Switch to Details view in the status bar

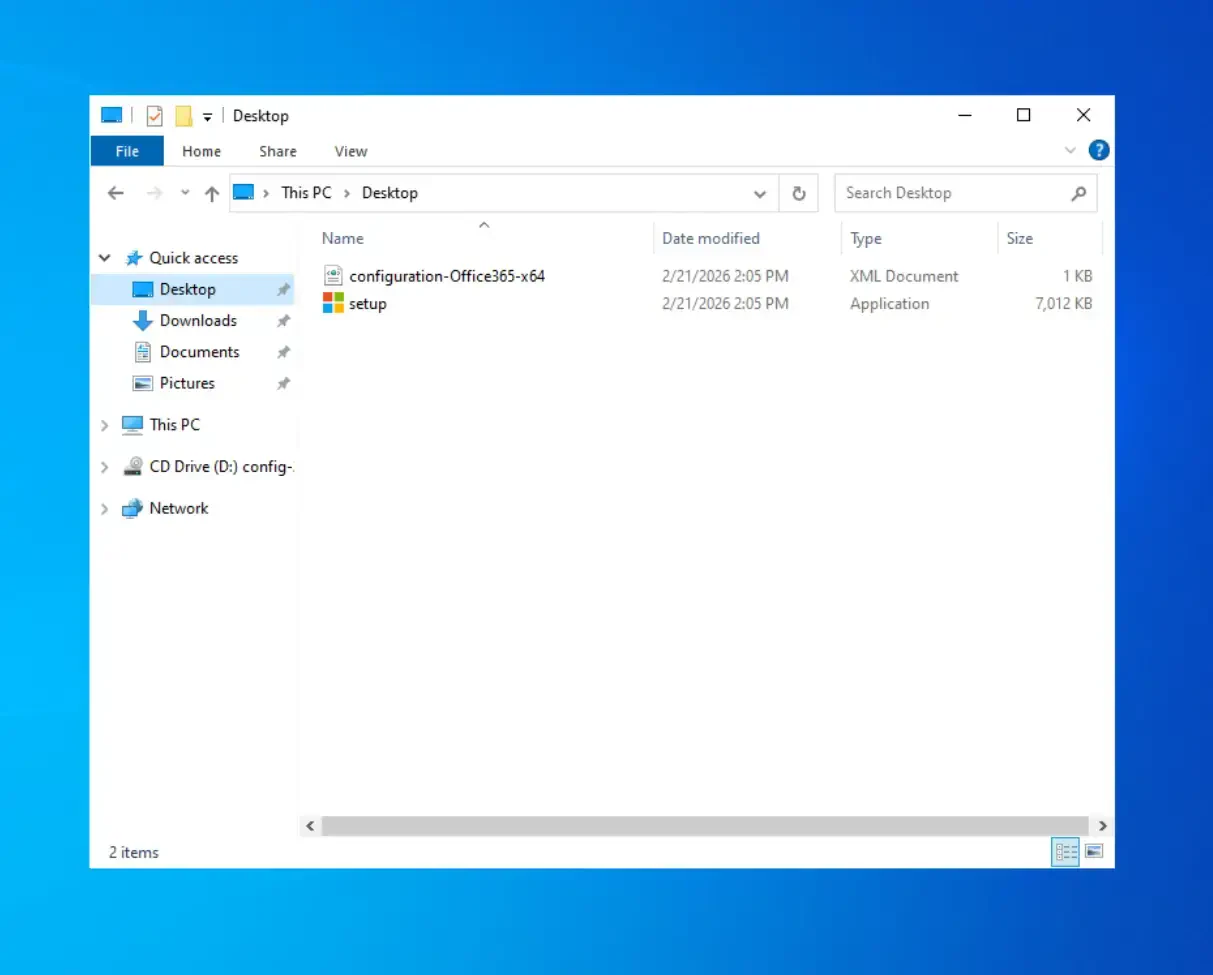(x=1065, y=851)
